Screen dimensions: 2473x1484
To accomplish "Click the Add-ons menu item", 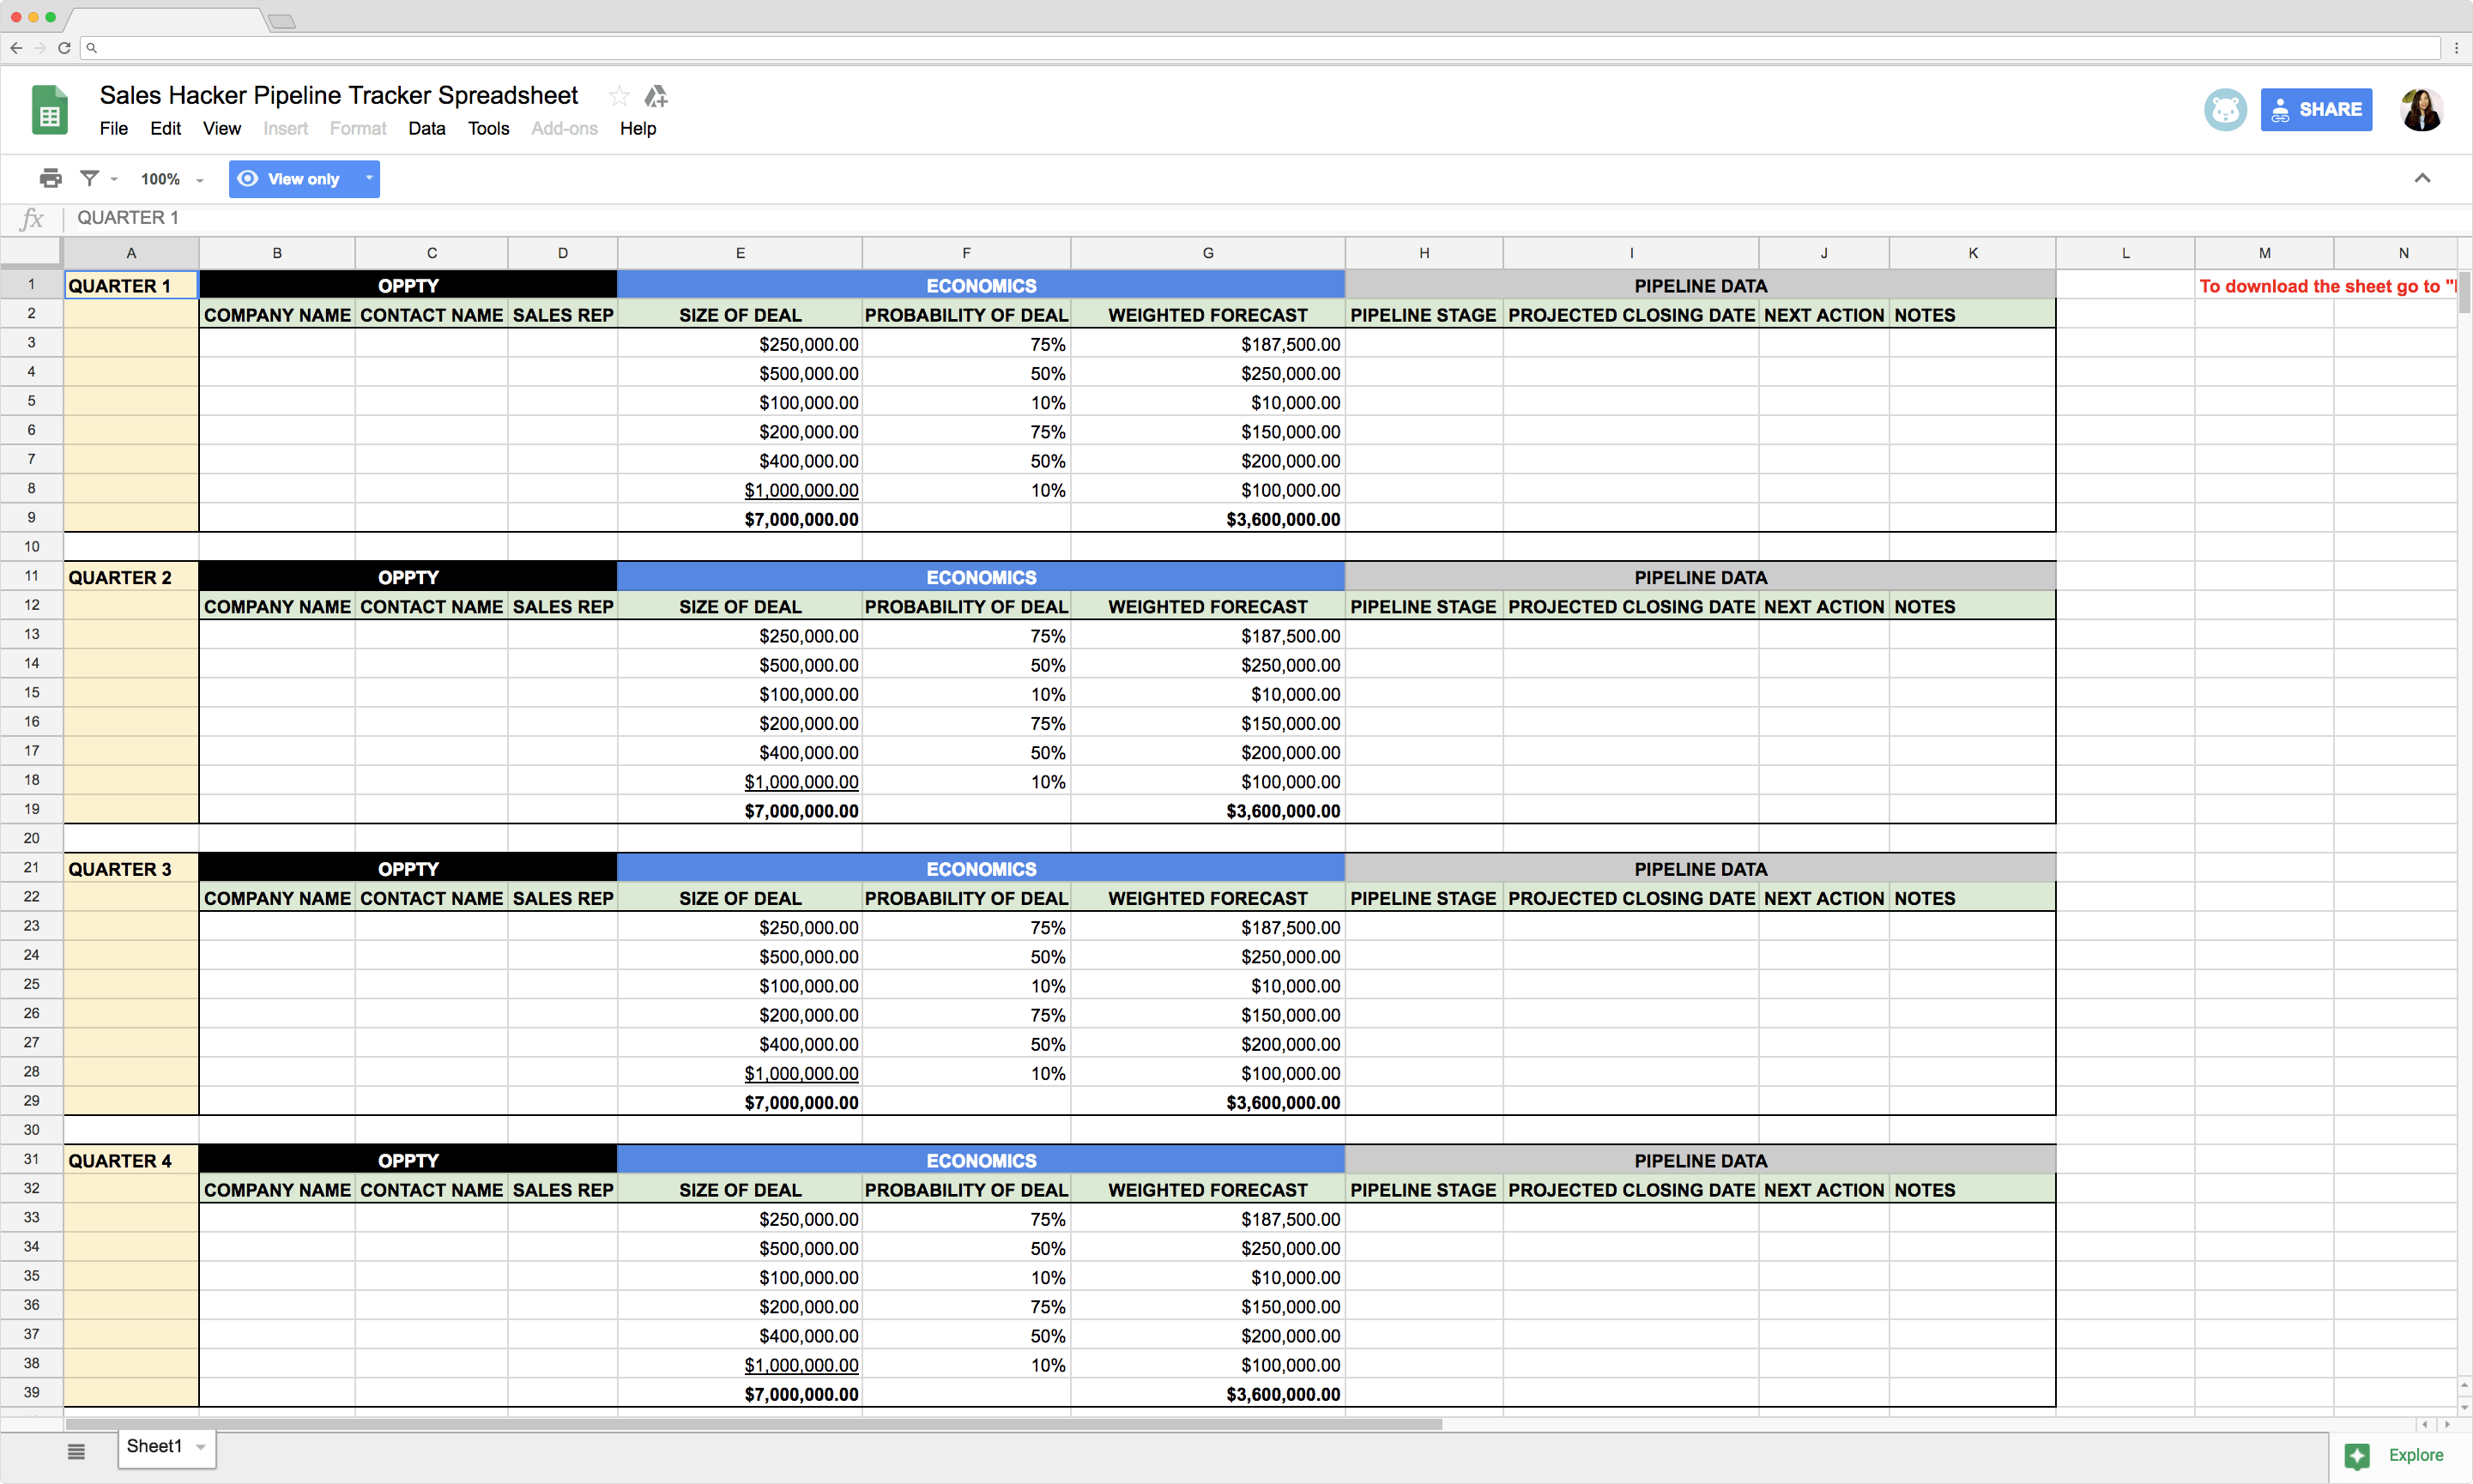I will 562,127.
